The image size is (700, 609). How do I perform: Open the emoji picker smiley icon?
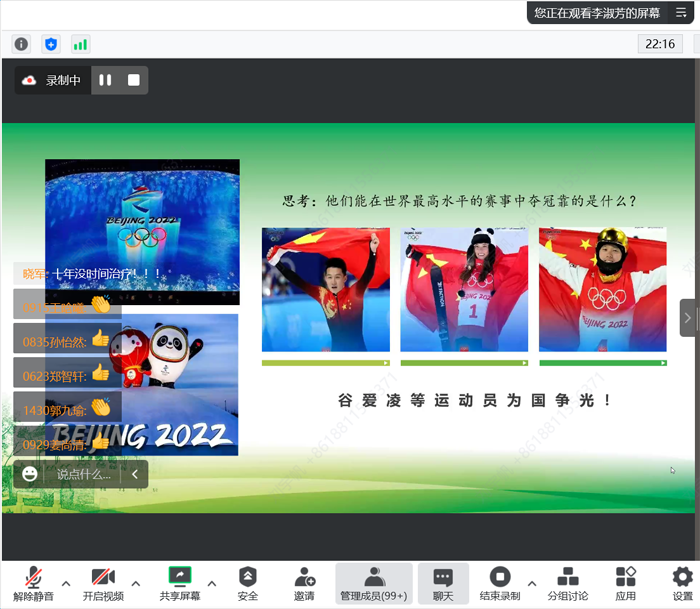click(x=29, y=474)
